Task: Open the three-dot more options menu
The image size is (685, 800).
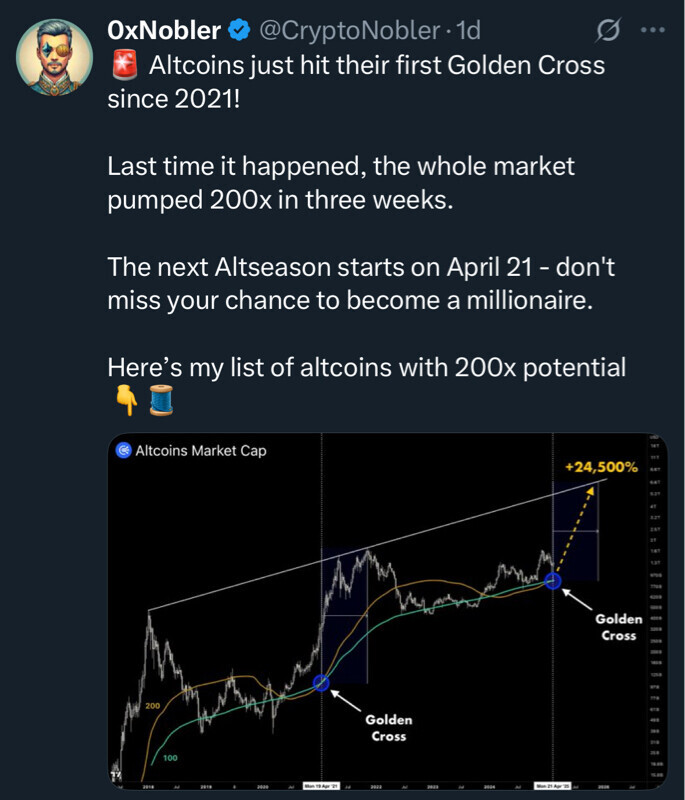Action: coord(652,31)
